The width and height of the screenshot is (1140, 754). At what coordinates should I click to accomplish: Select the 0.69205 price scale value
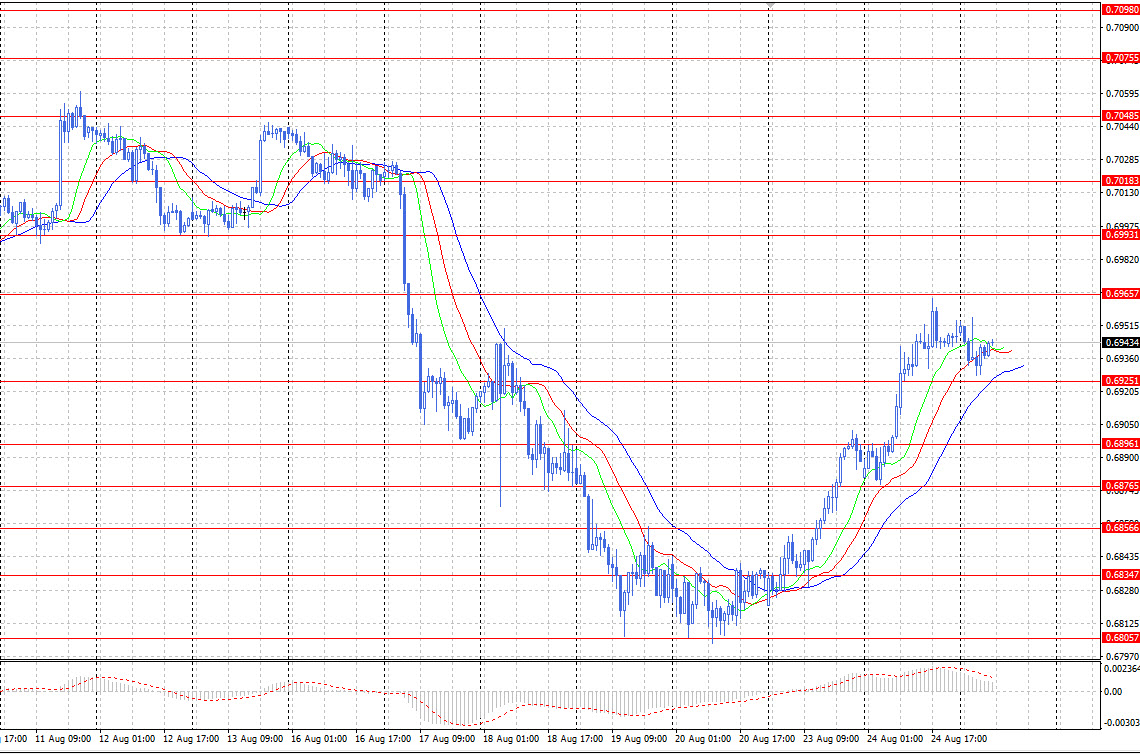(1122, 392)
